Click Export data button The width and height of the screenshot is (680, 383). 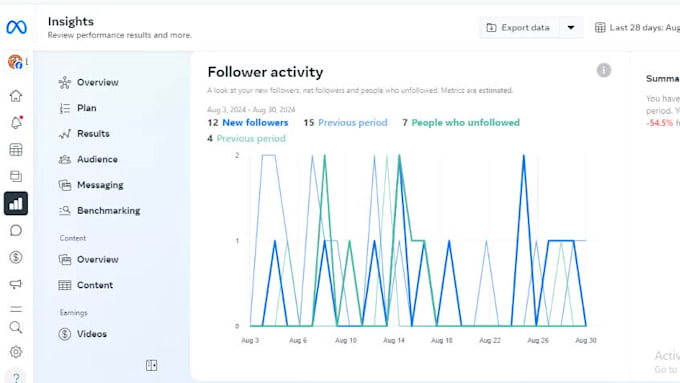519,28
